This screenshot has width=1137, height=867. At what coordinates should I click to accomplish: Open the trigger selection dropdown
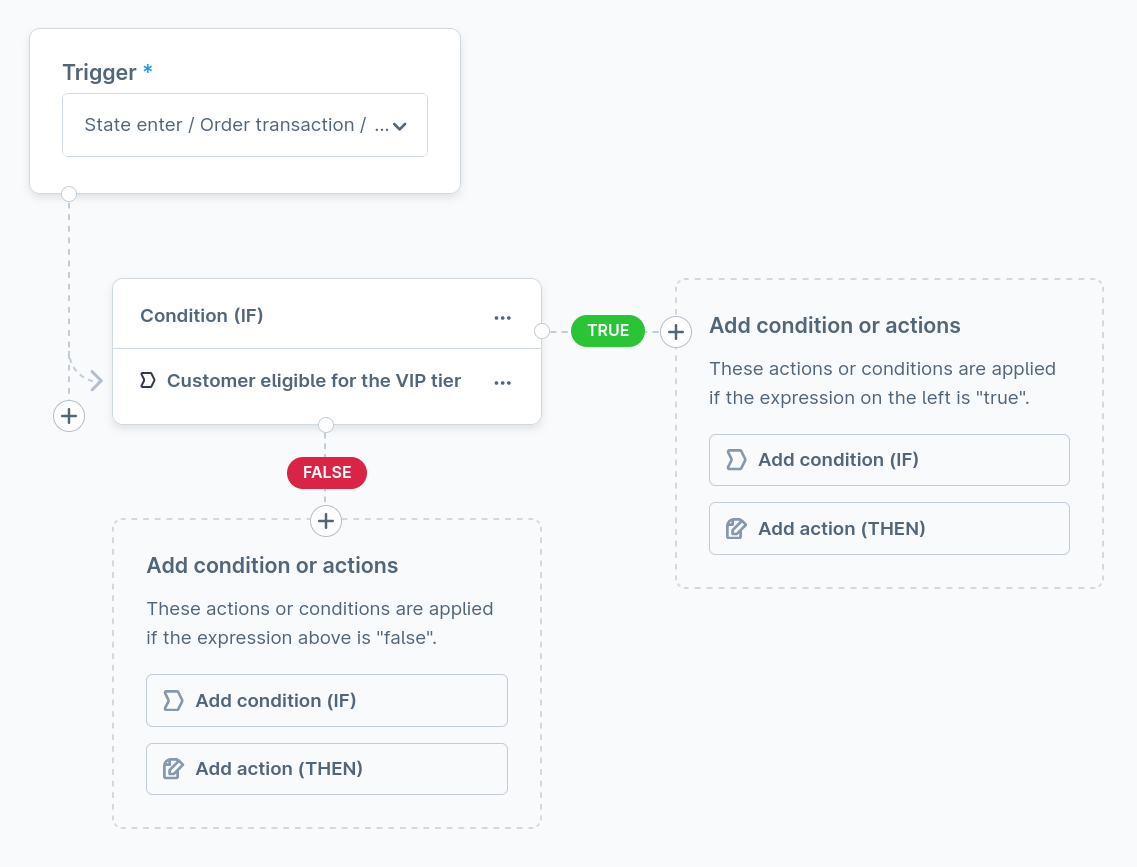click(x=245, y=124)
